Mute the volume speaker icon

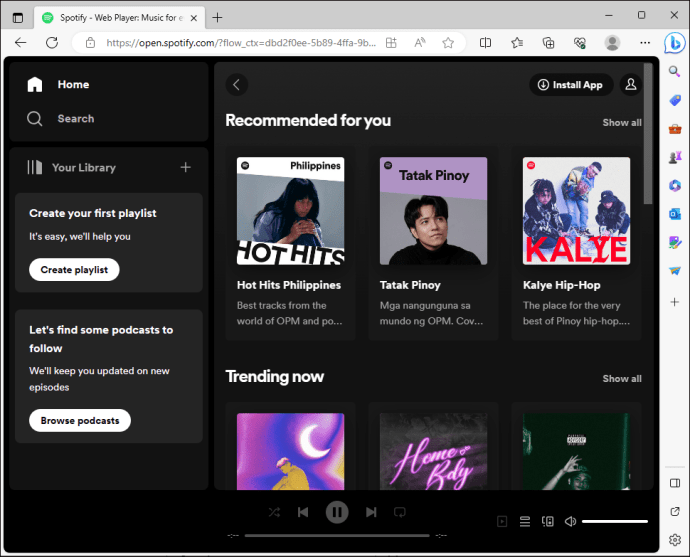click(x=570, y=522)
